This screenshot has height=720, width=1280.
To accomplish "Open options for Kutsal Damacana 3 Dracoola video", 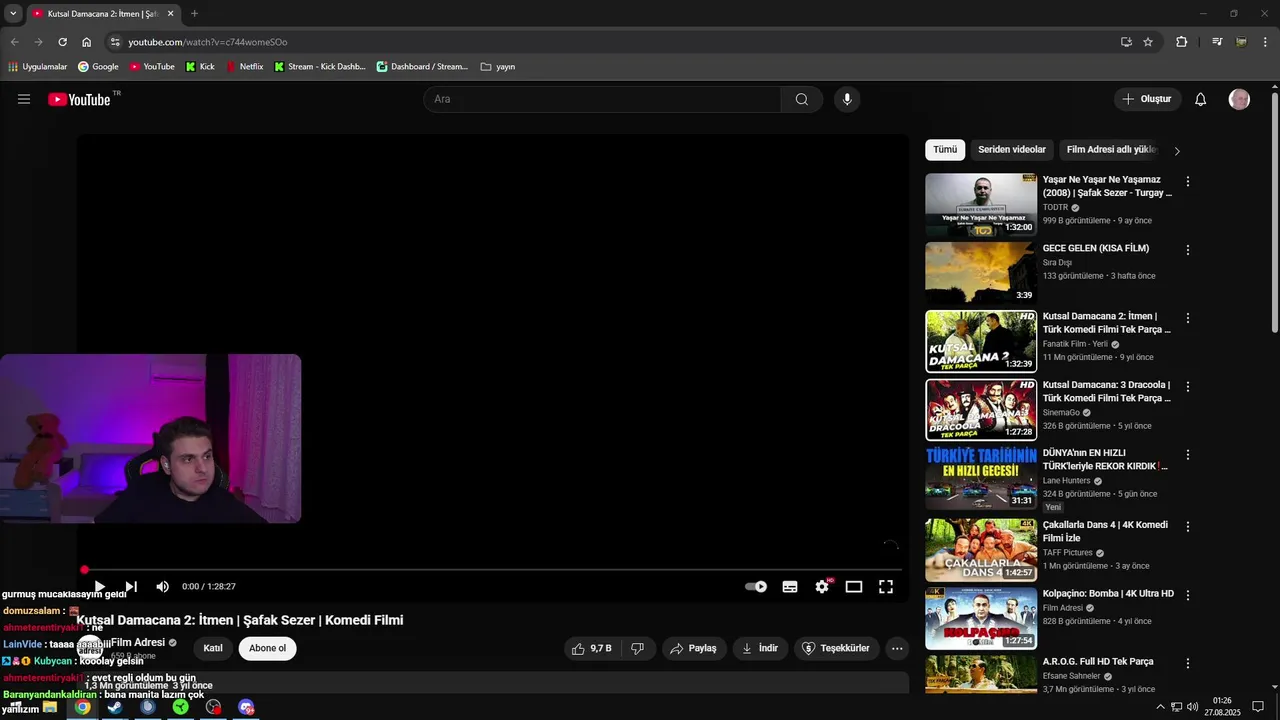I will [1188, 386].
